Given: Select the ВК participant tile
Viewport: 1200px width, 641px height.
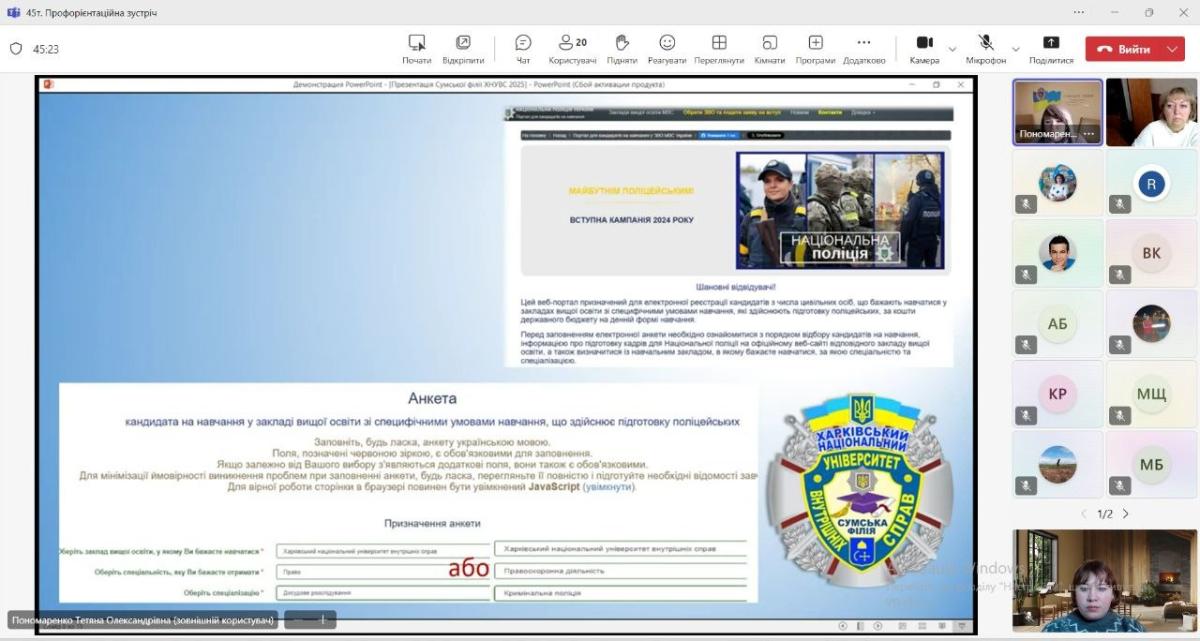Looking at the screenshot, I should coord(1151,254).
